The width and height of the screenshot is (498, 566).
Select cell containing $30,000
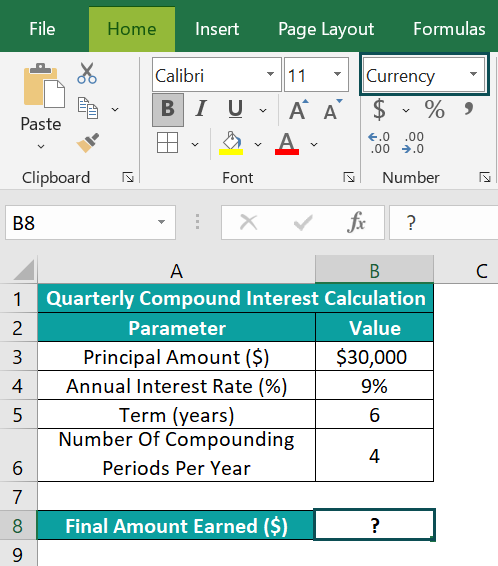coord(375,356)
